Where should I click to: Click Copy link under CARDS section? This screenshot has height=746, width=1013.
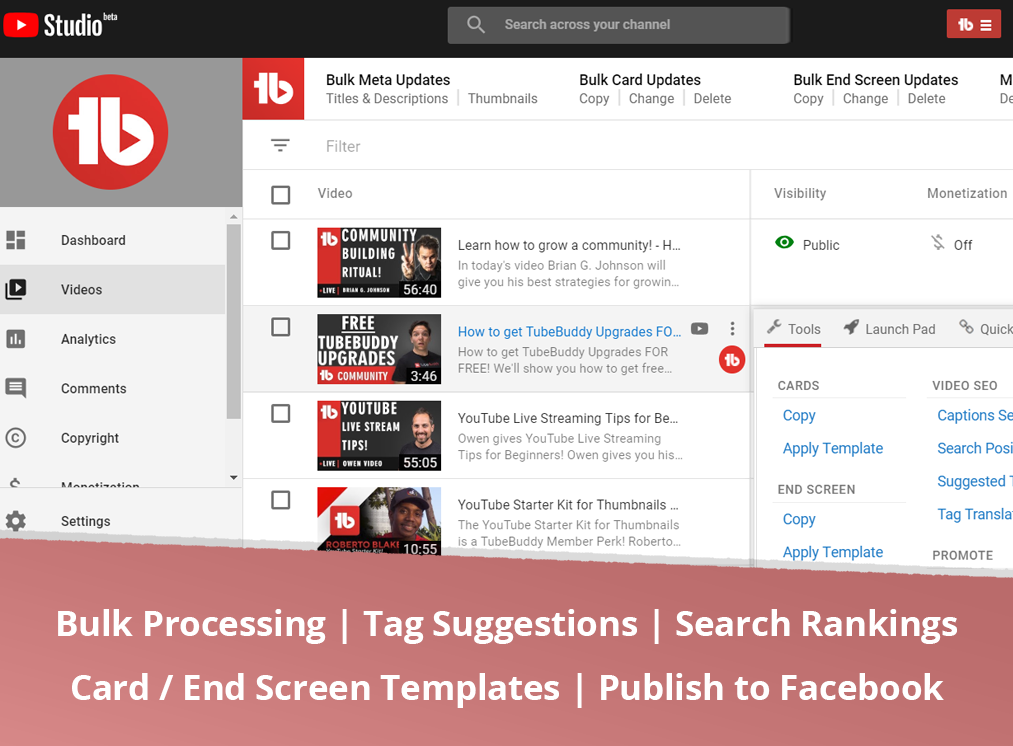(x=799, y=416)
